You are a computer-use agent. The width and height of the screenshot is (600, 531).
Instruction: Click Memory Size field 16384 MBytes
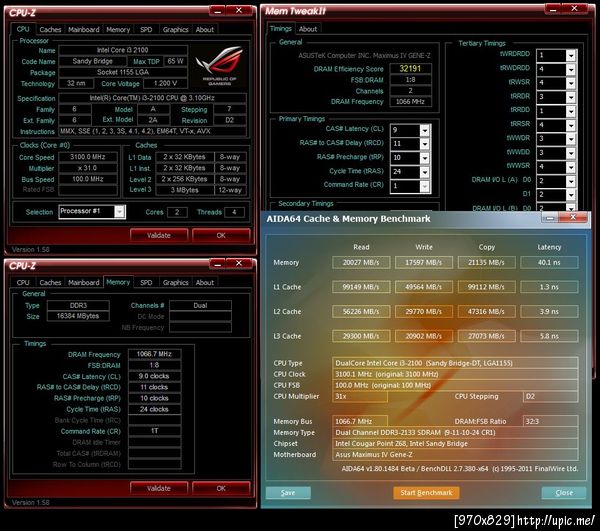(x=78, y=316)
